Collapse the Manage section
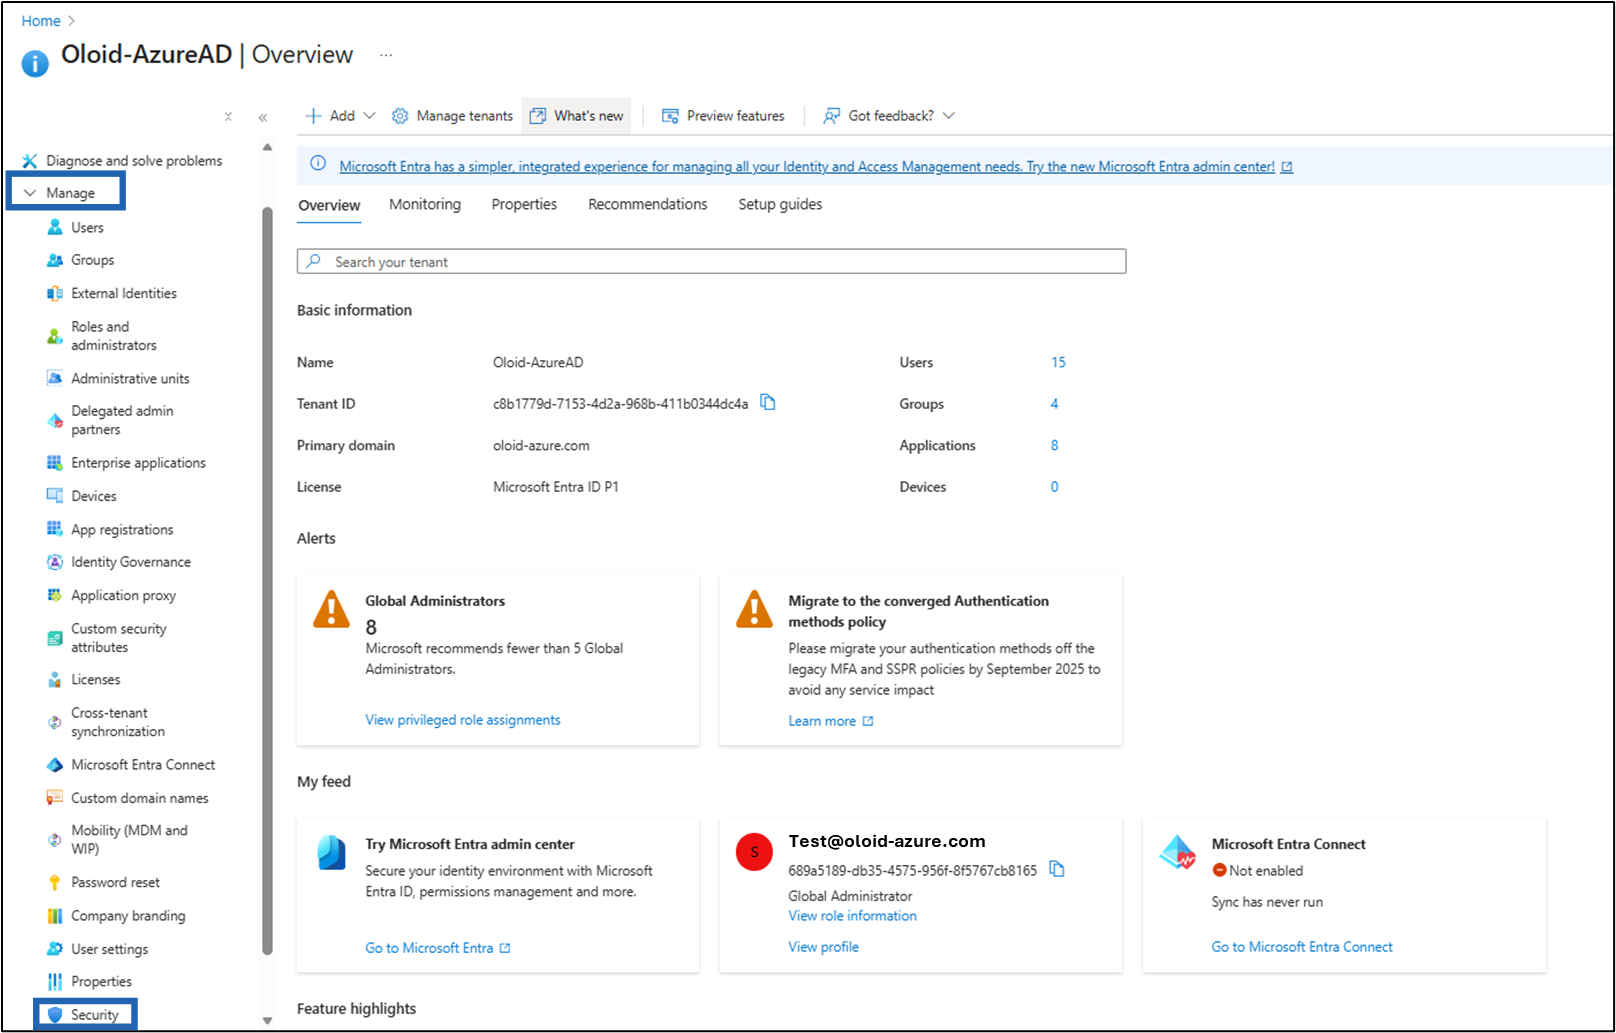 66,192
